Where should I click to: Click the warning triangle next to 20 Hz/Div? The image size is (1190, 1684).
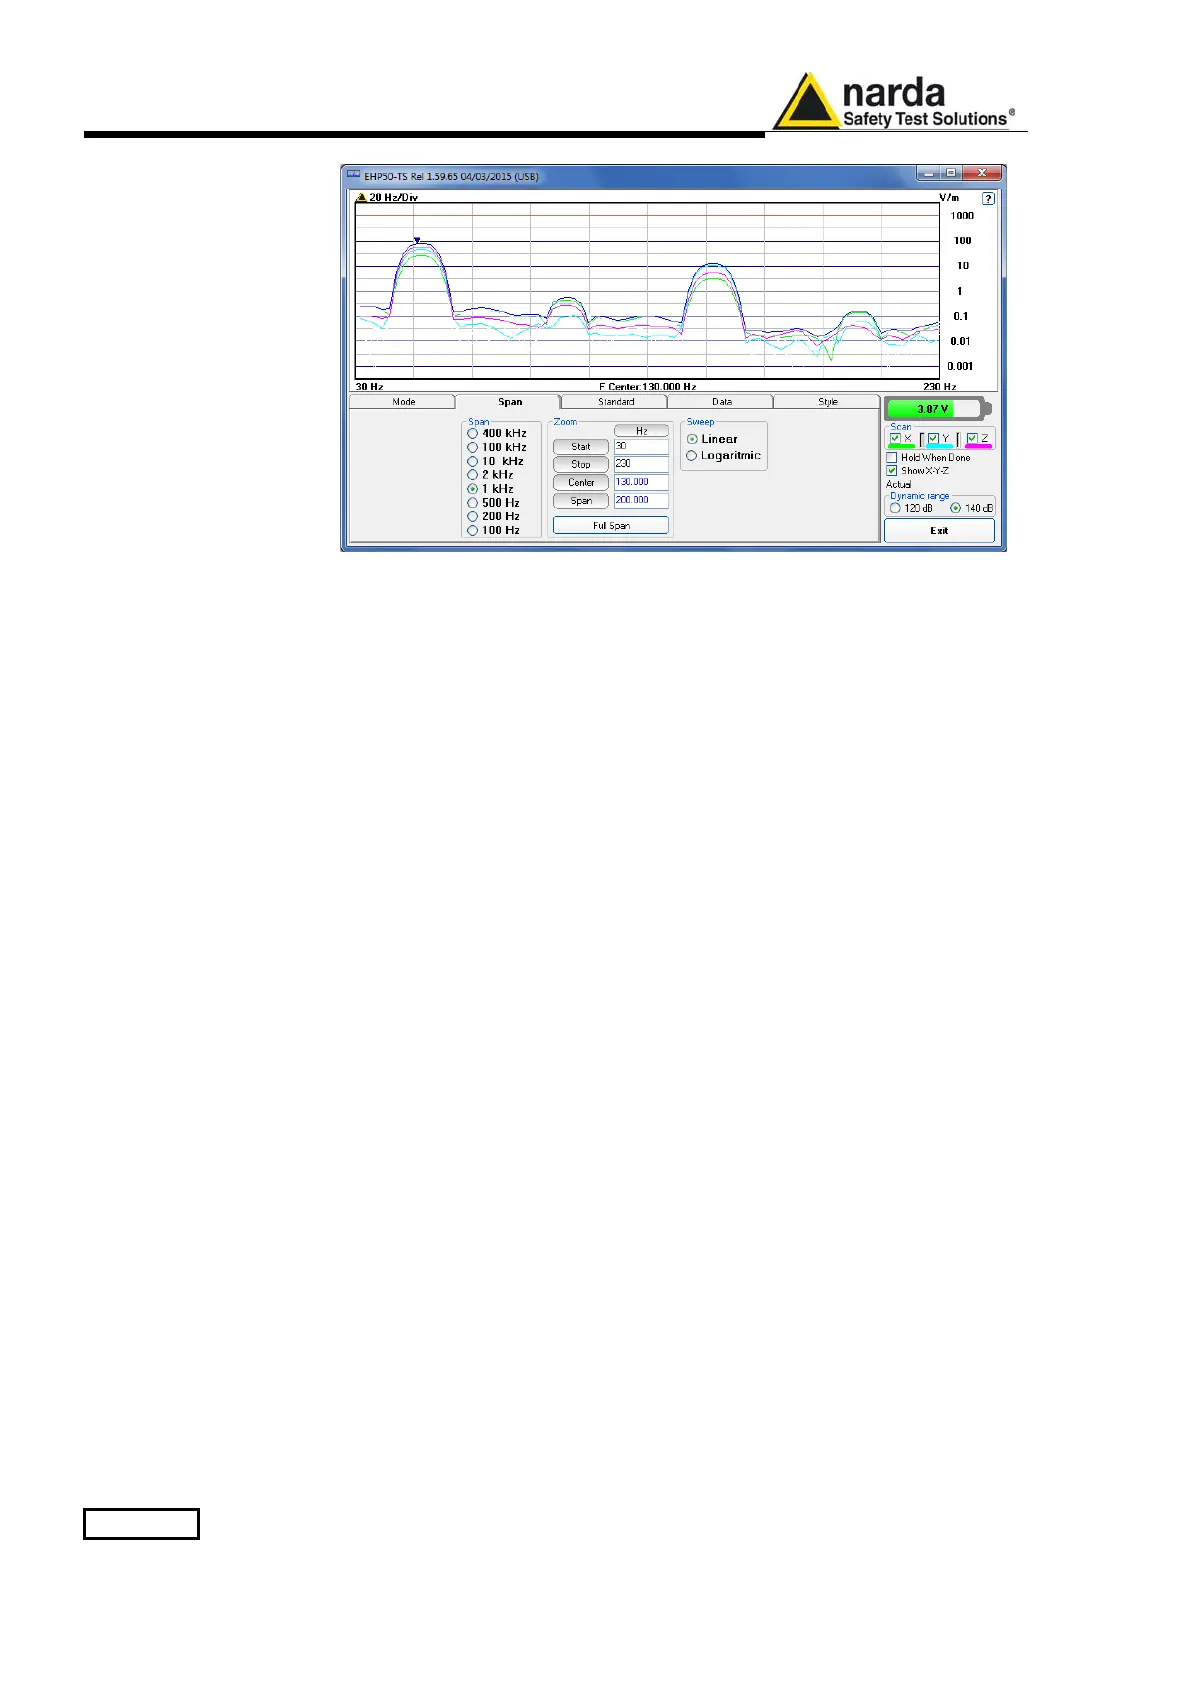coord(362,197)
